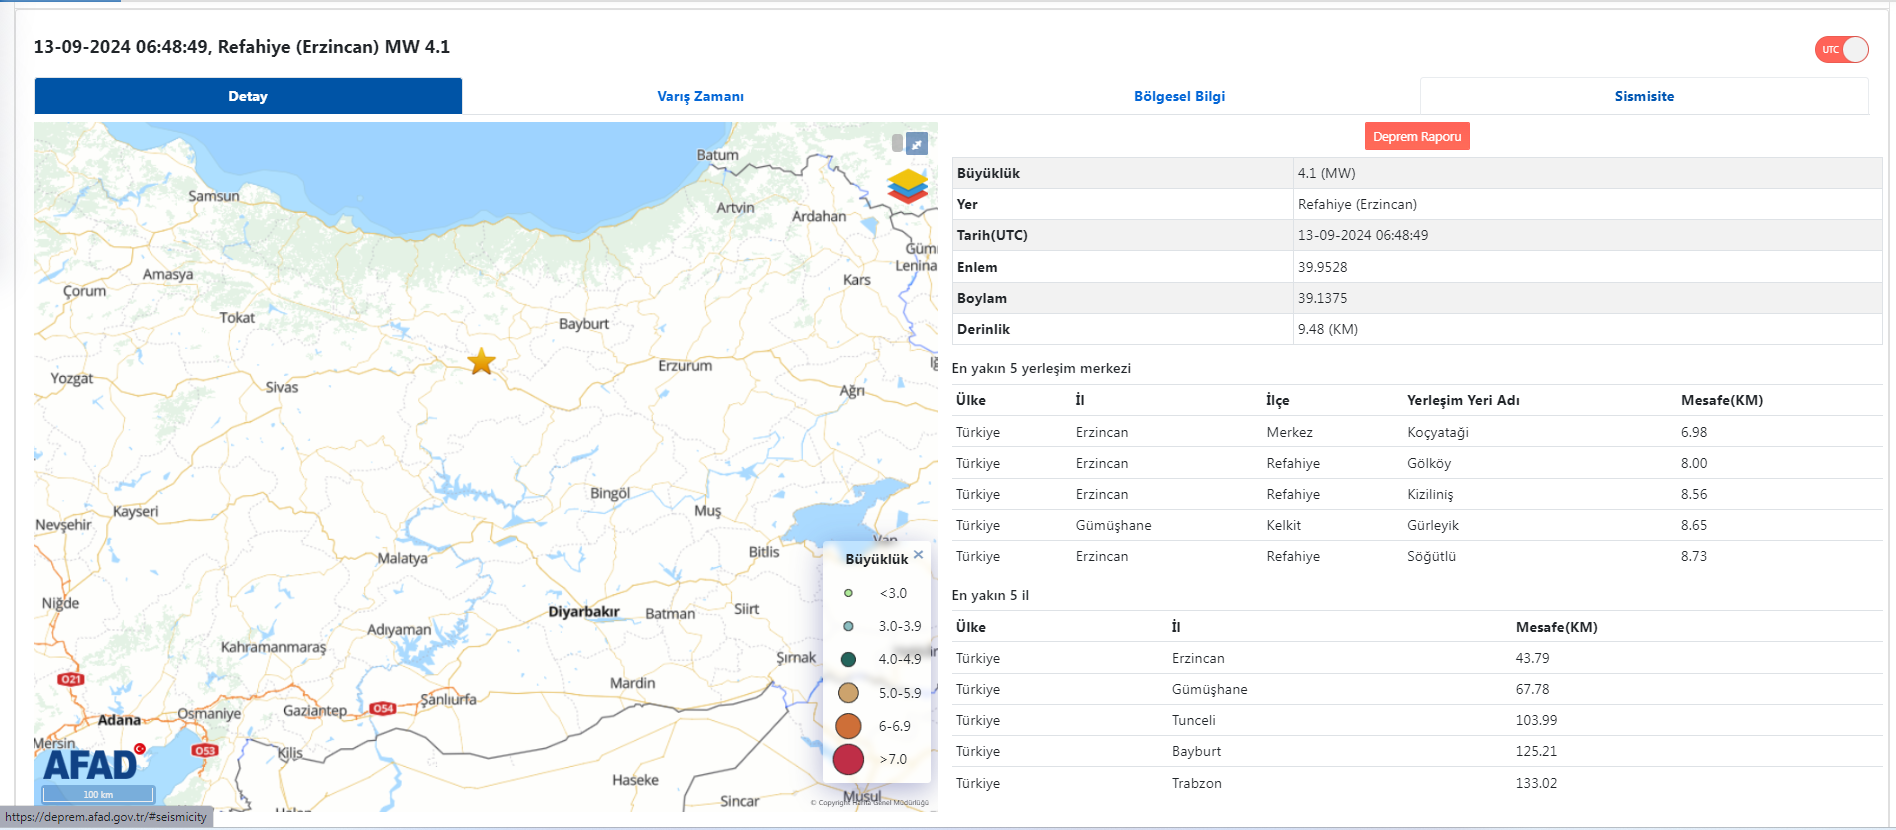Click the Diyarbakır city label on map
The image size is (1896, 830).
pos(584,611)
